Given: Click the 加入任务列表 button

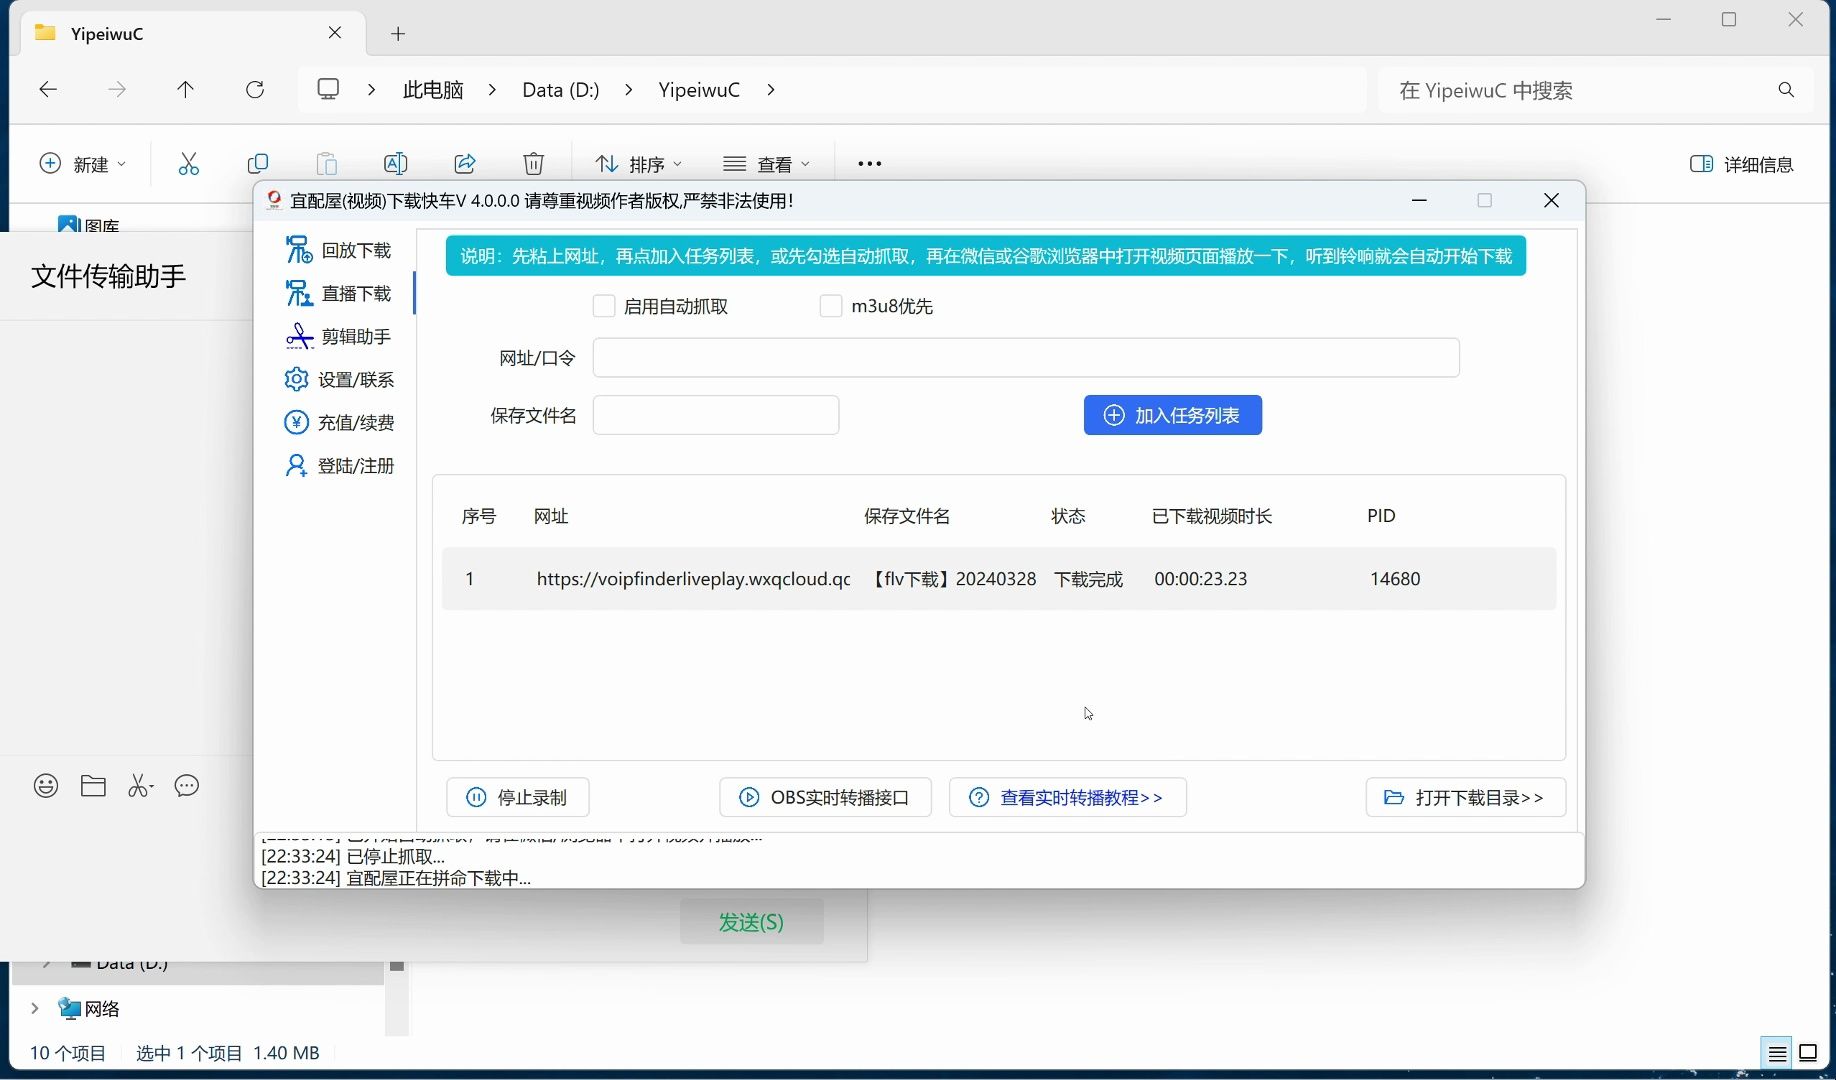Looking at the screenshot, I should tap(1172, 414).
